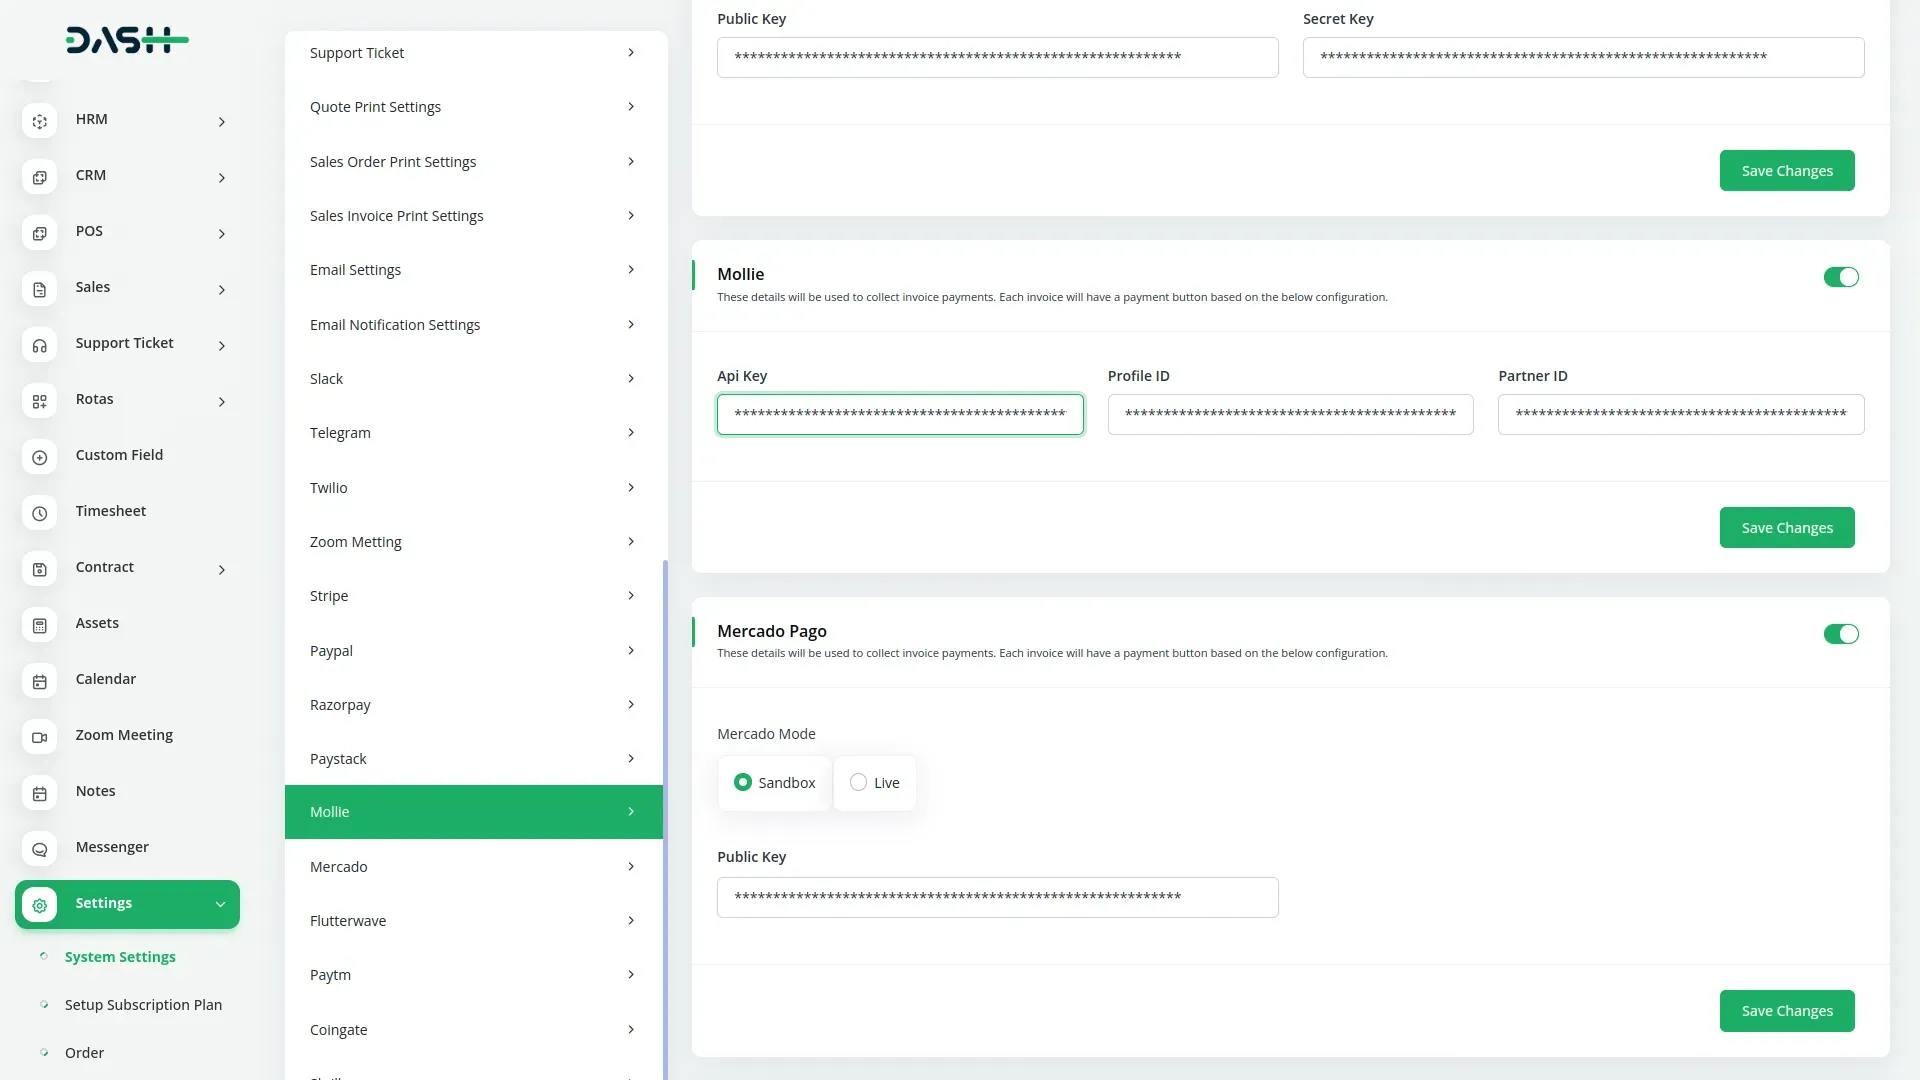1920x1080 pixels.
Task: Expand the CRM sidebar menu
Action: tap(222, 178)
